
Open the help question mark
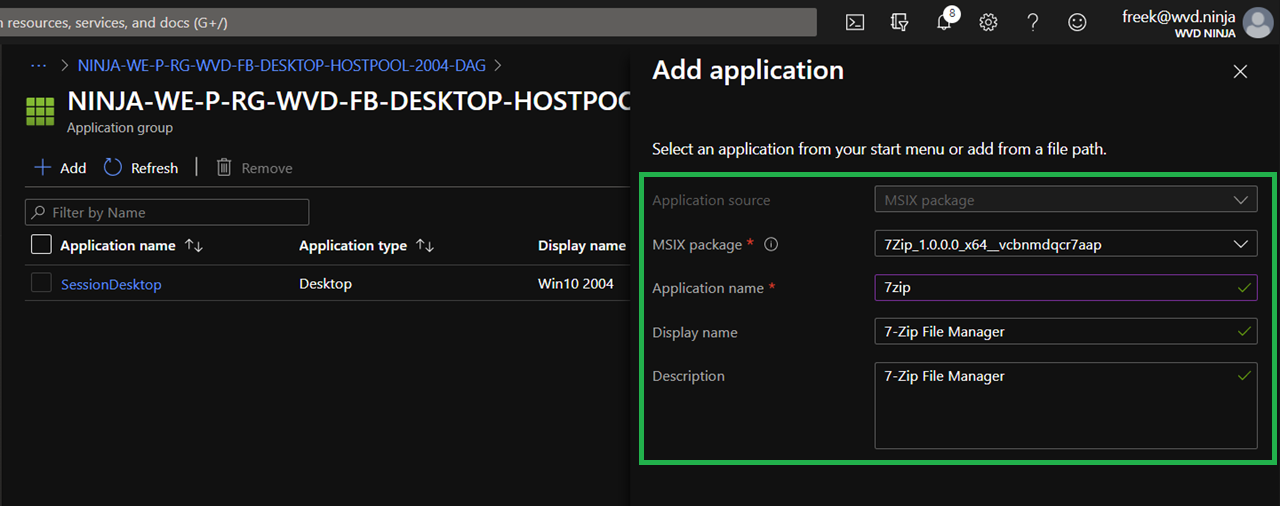tap(1033, 22)
